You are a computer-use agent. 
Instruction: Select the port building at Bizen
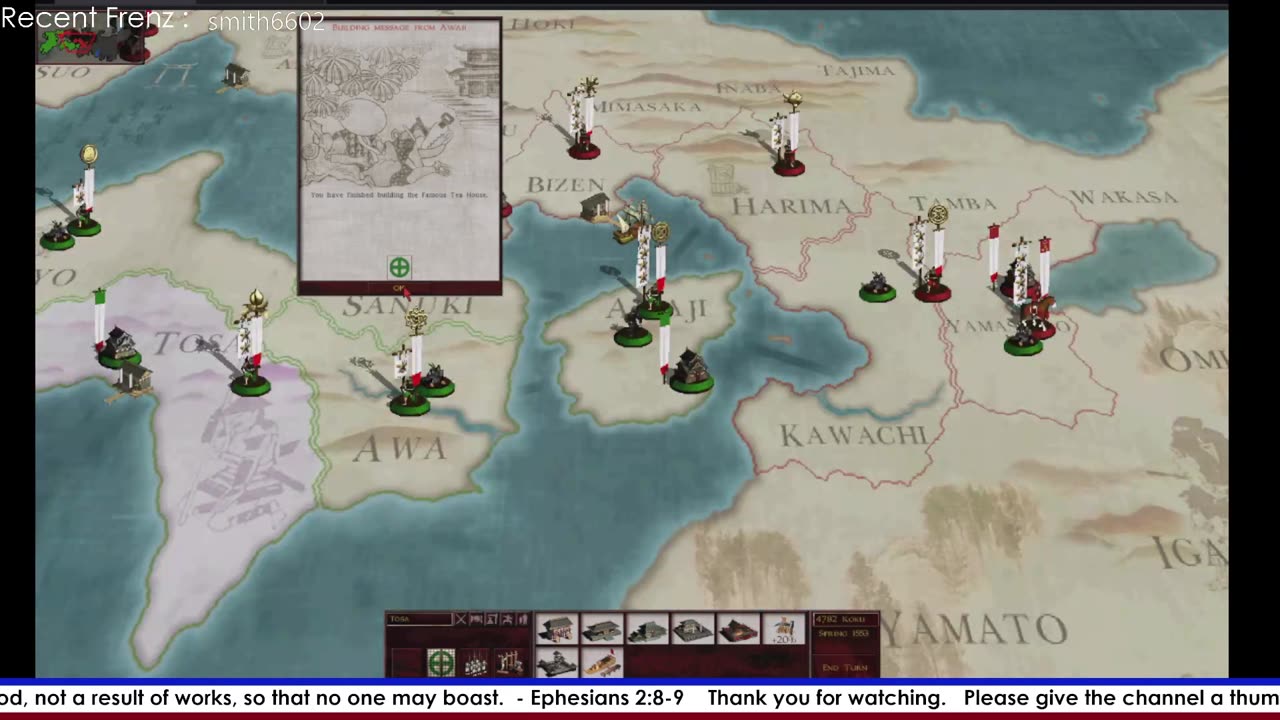pos(596,207)
